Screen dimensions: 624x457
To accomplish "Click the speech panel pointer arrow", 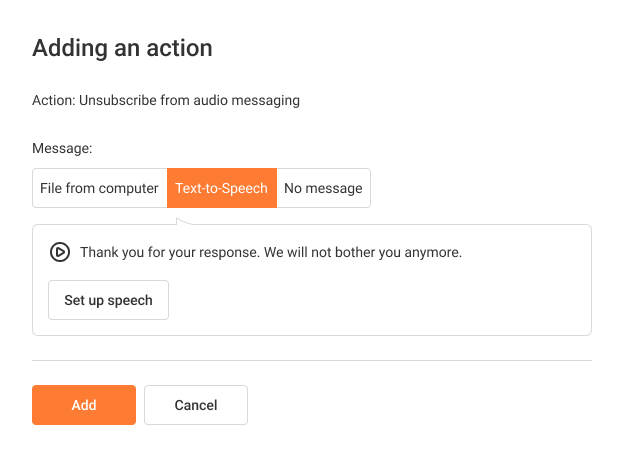I will pos(184,221).
